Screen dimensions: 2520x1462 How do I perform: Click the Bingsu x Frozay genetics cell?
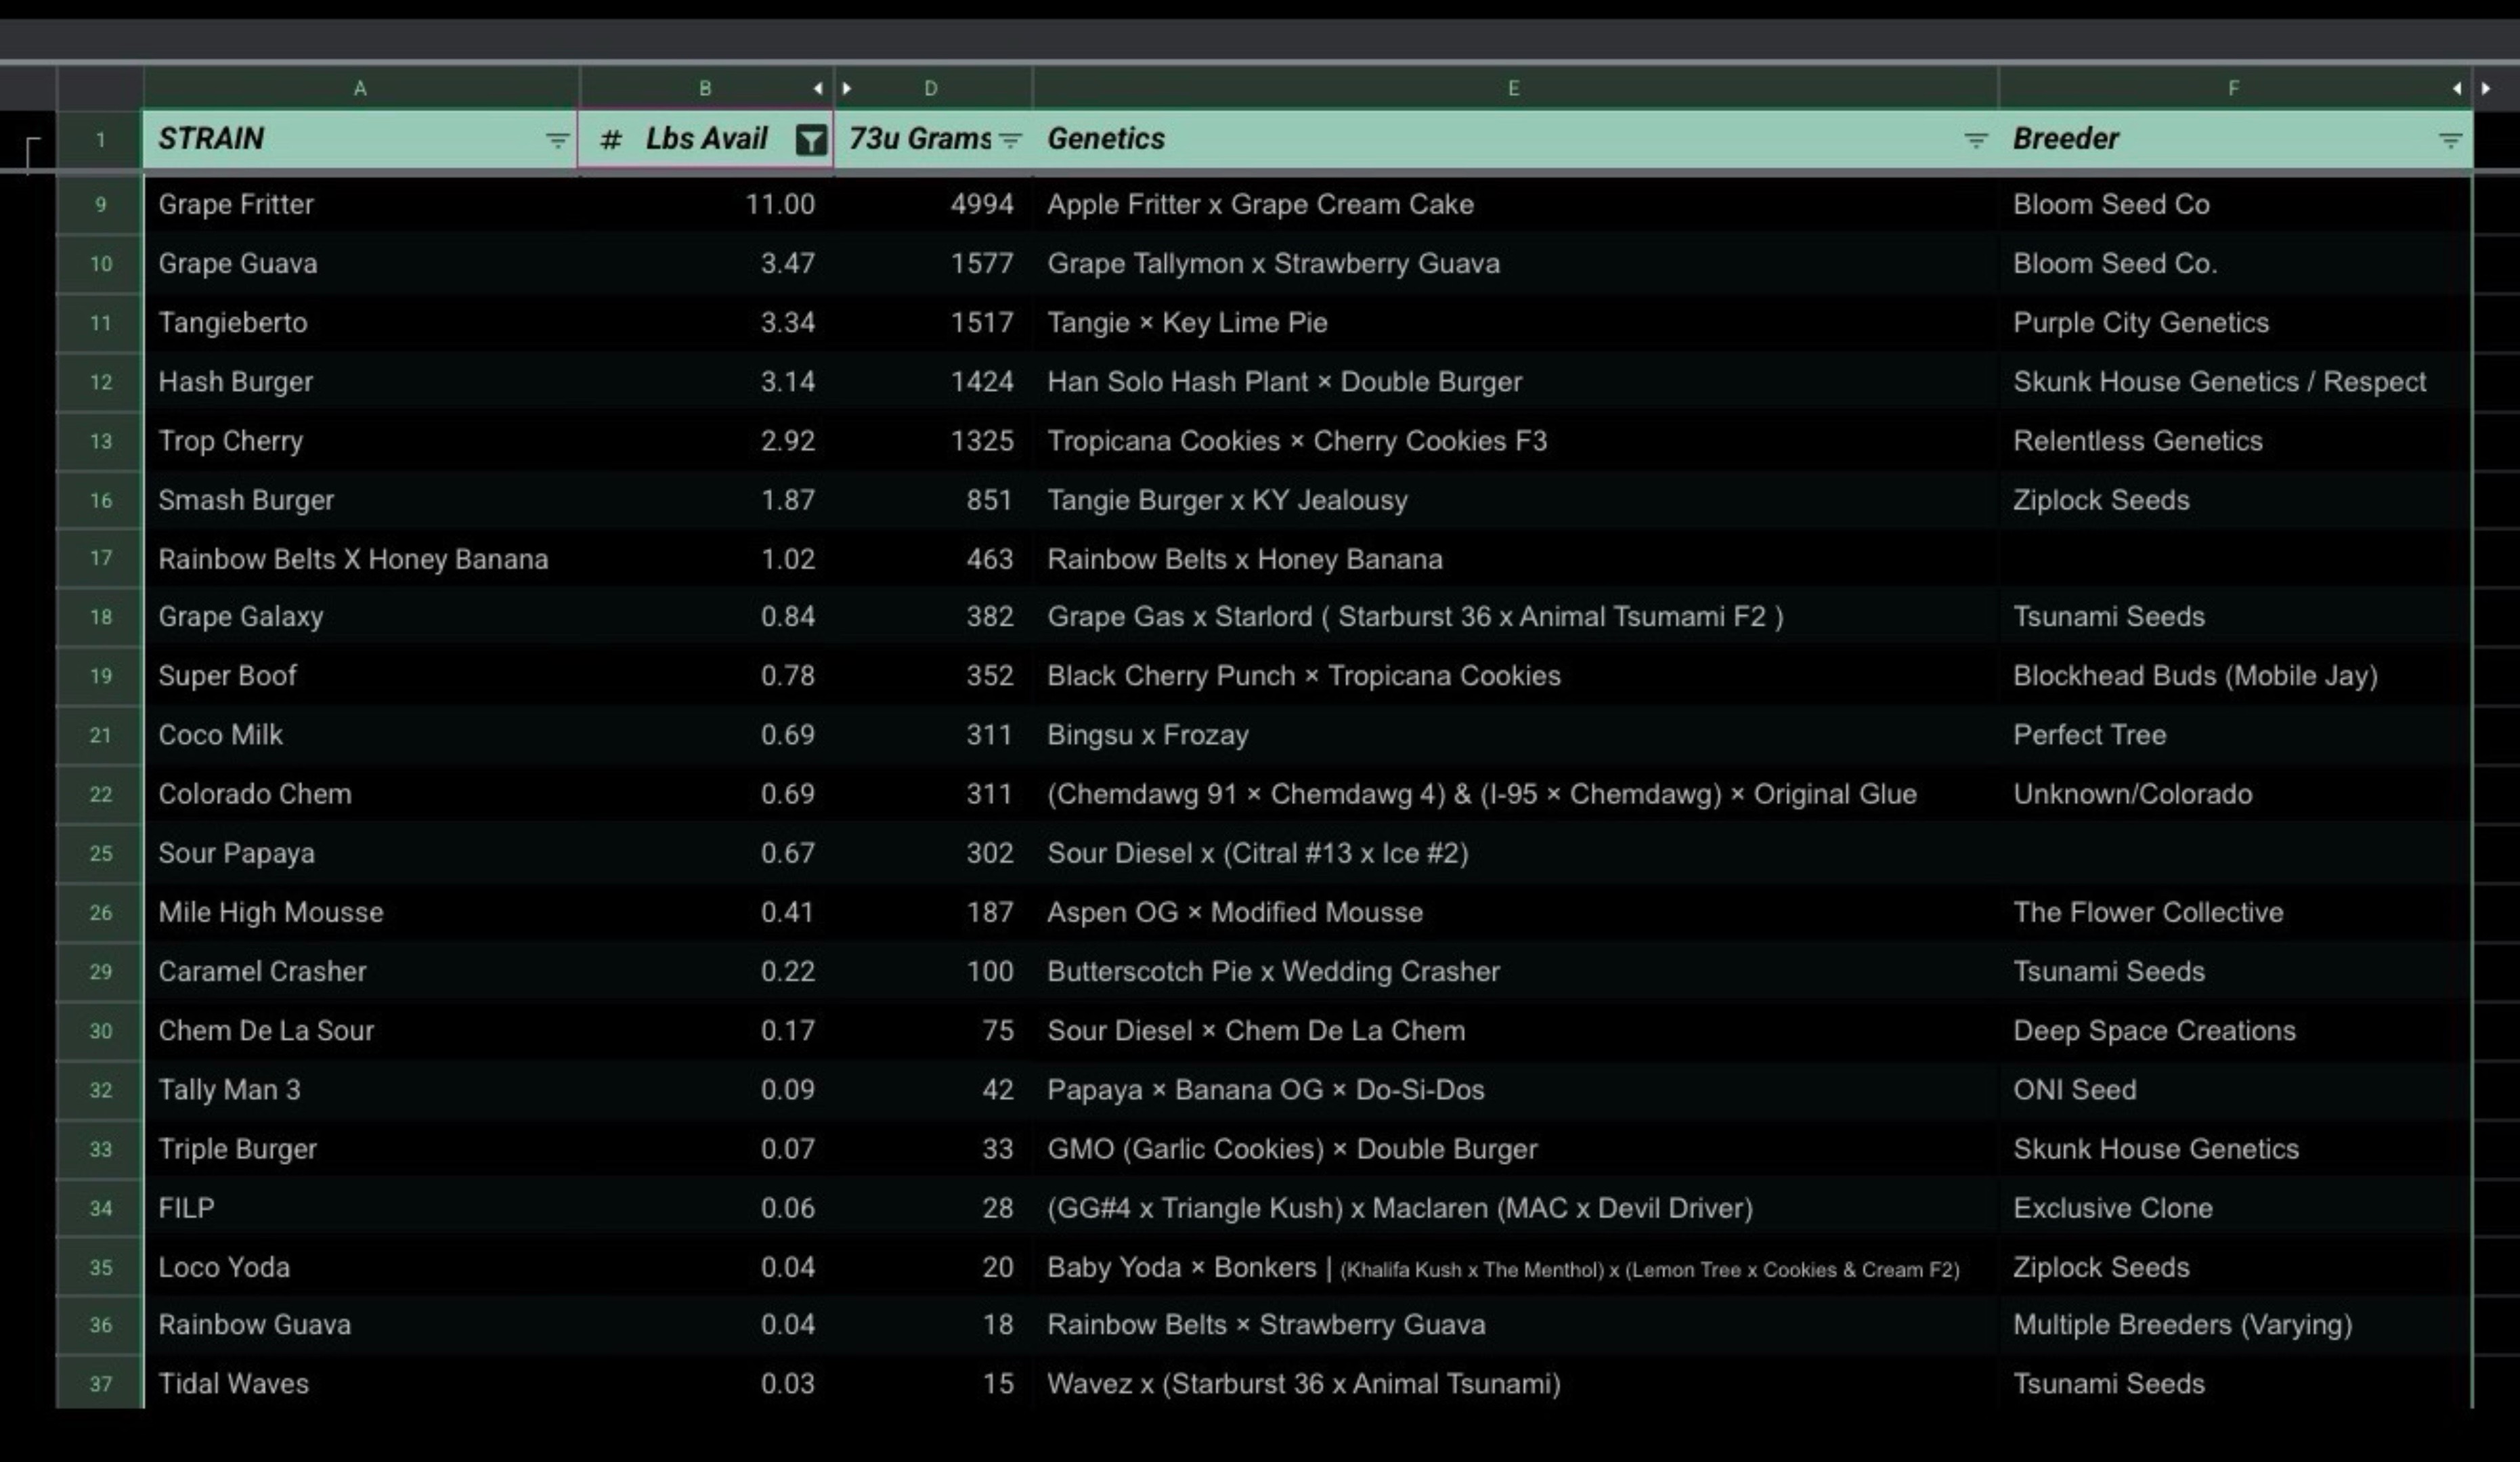pyautogui.click(x=1515, y=735)
